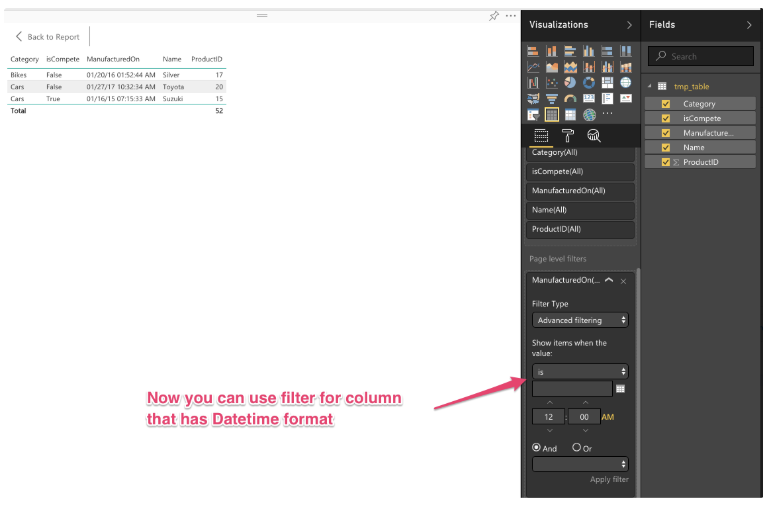Click Back to Report
This screenshot has height=508, width=774.
(x=47, y=37)
